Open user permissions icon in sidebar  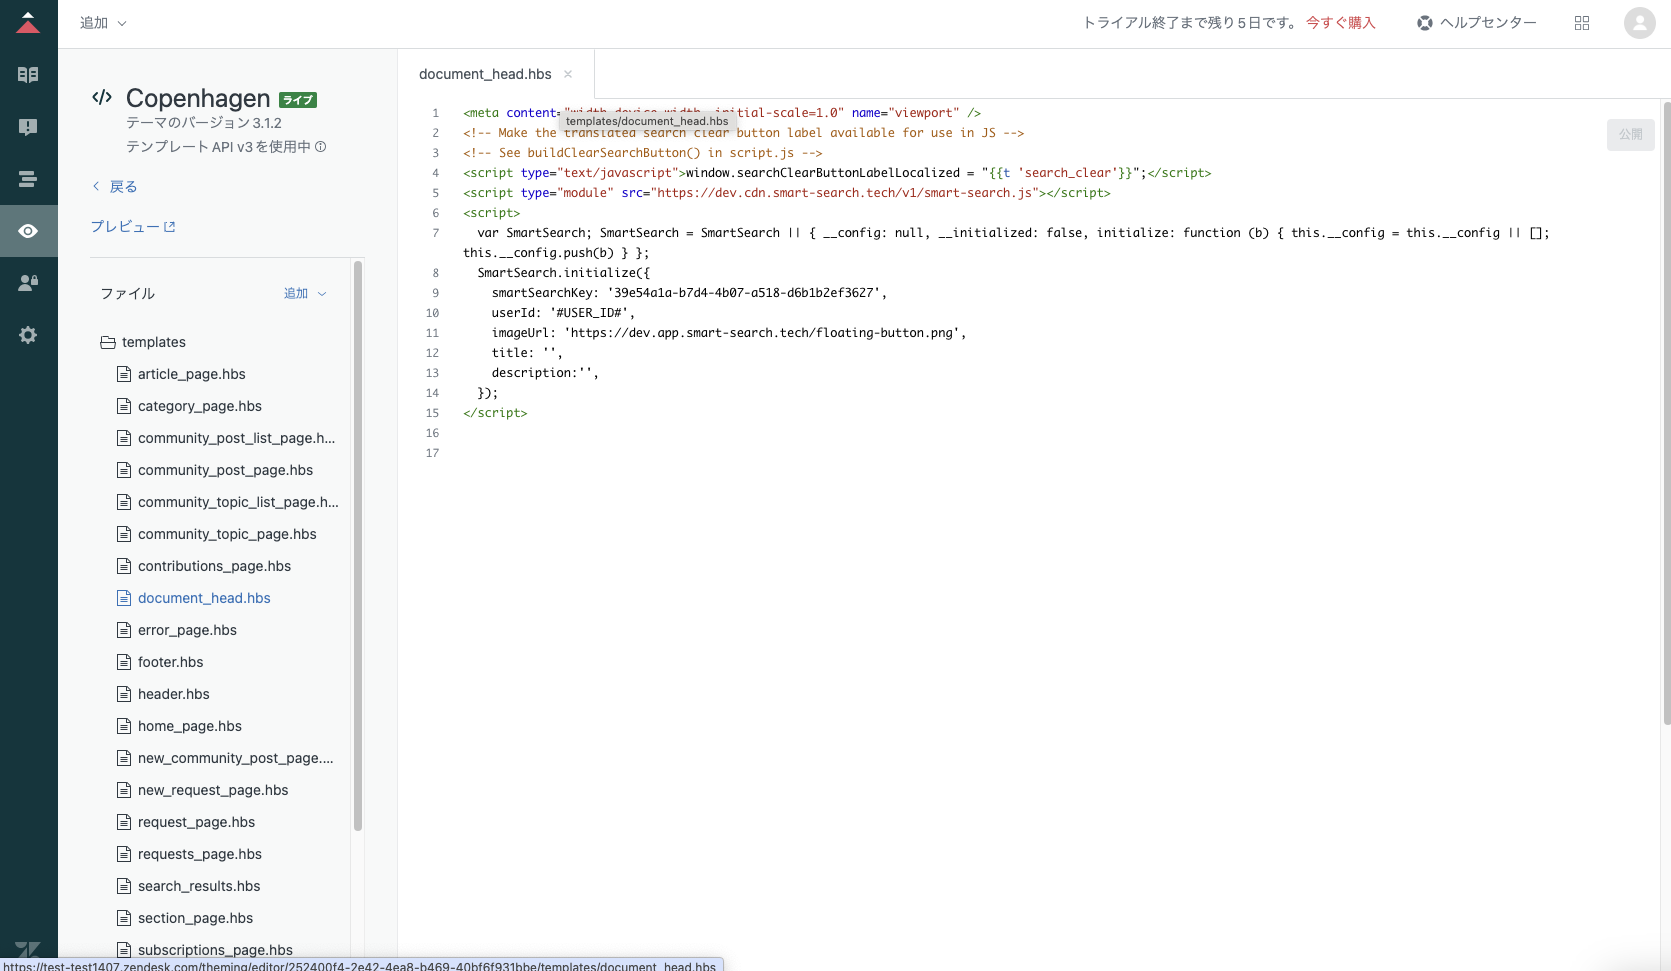pos(28,283)
